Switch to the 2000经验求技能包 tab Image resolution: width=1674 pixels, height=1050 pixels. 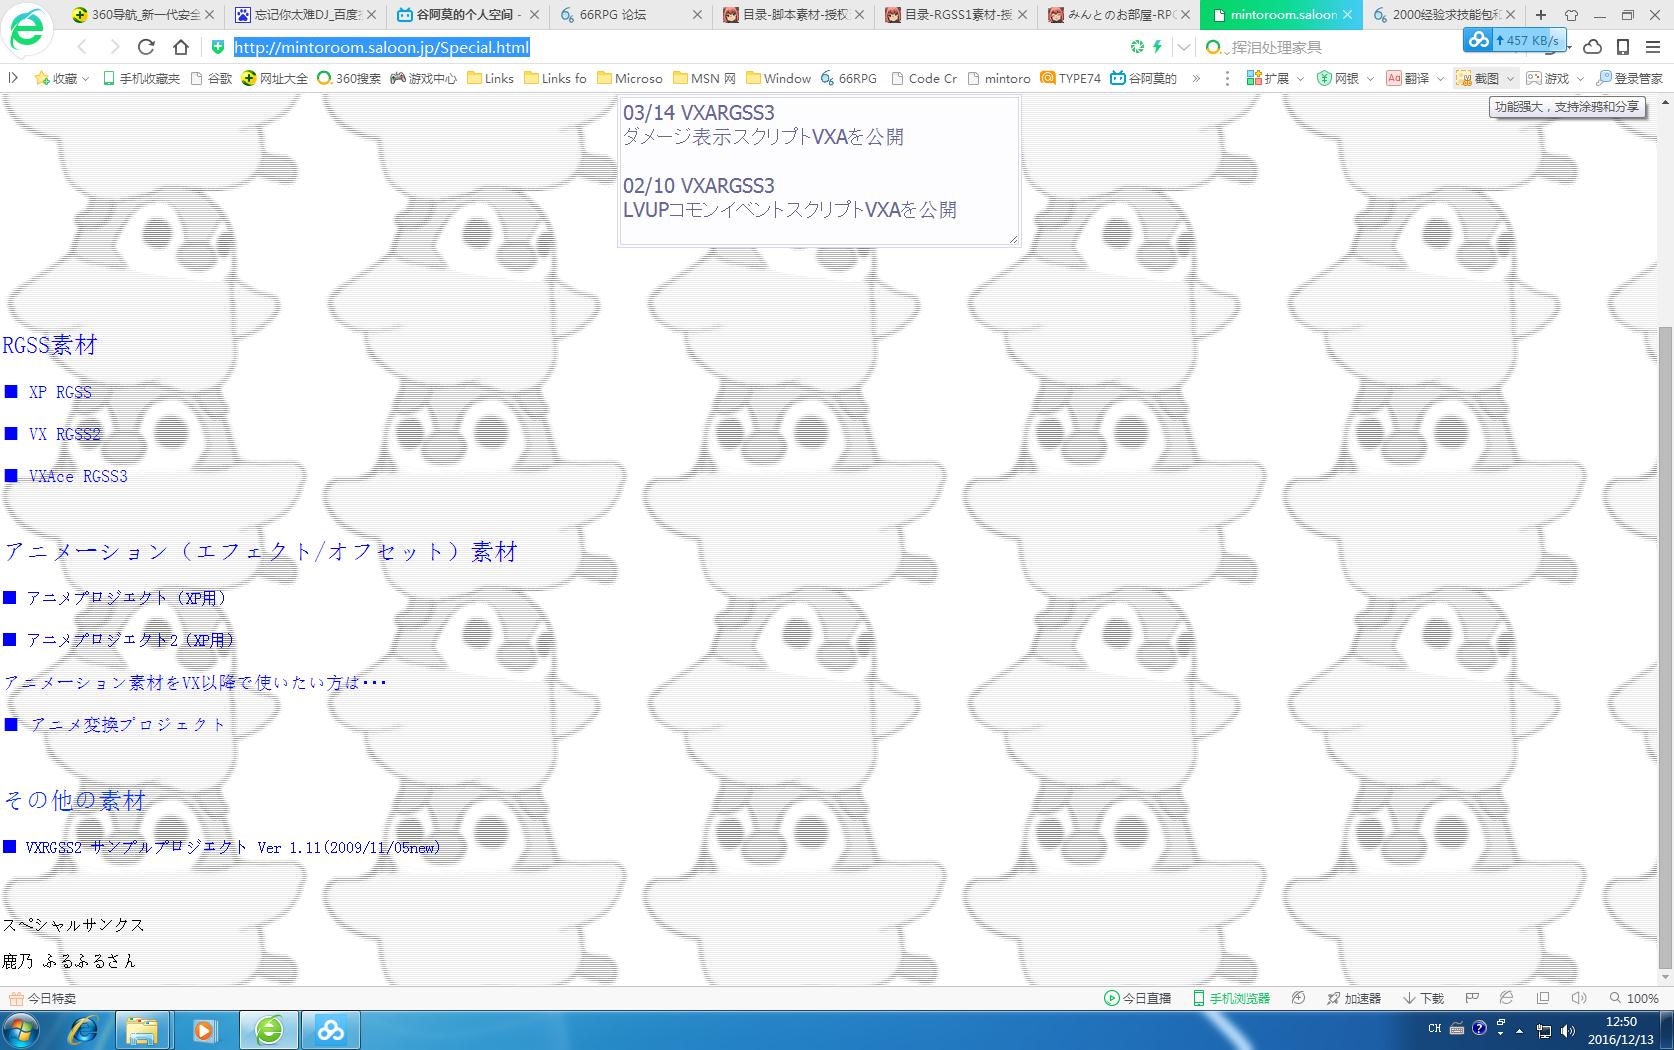click(1444, 15)
